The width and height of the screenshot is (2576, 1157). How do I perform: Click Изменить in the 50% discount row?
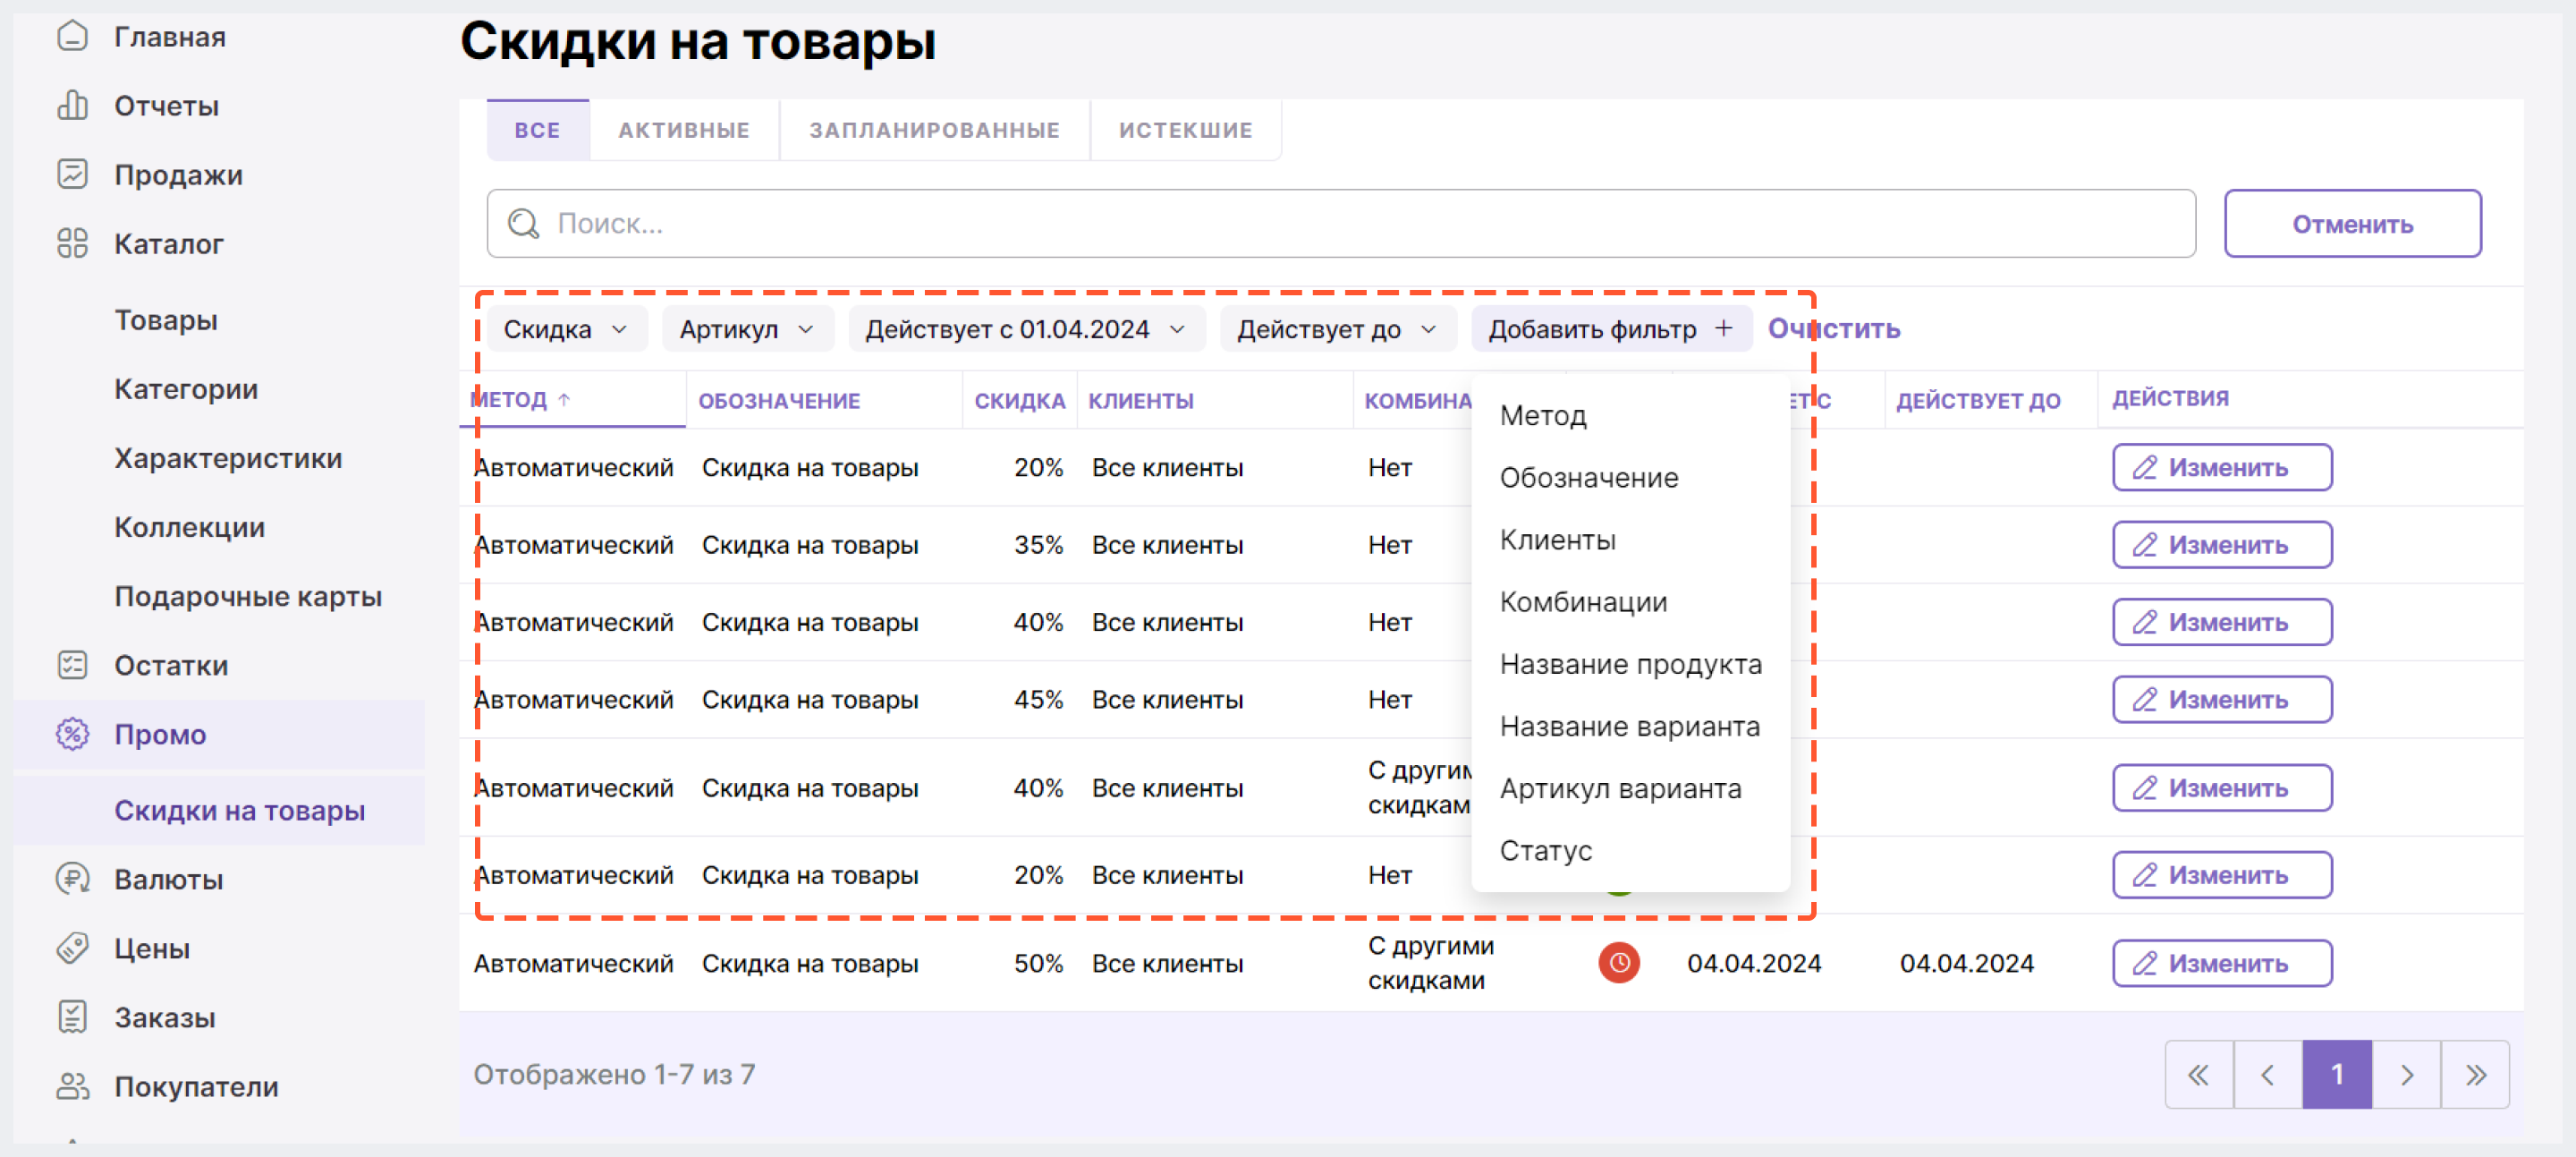click(x=2221, y=963)
